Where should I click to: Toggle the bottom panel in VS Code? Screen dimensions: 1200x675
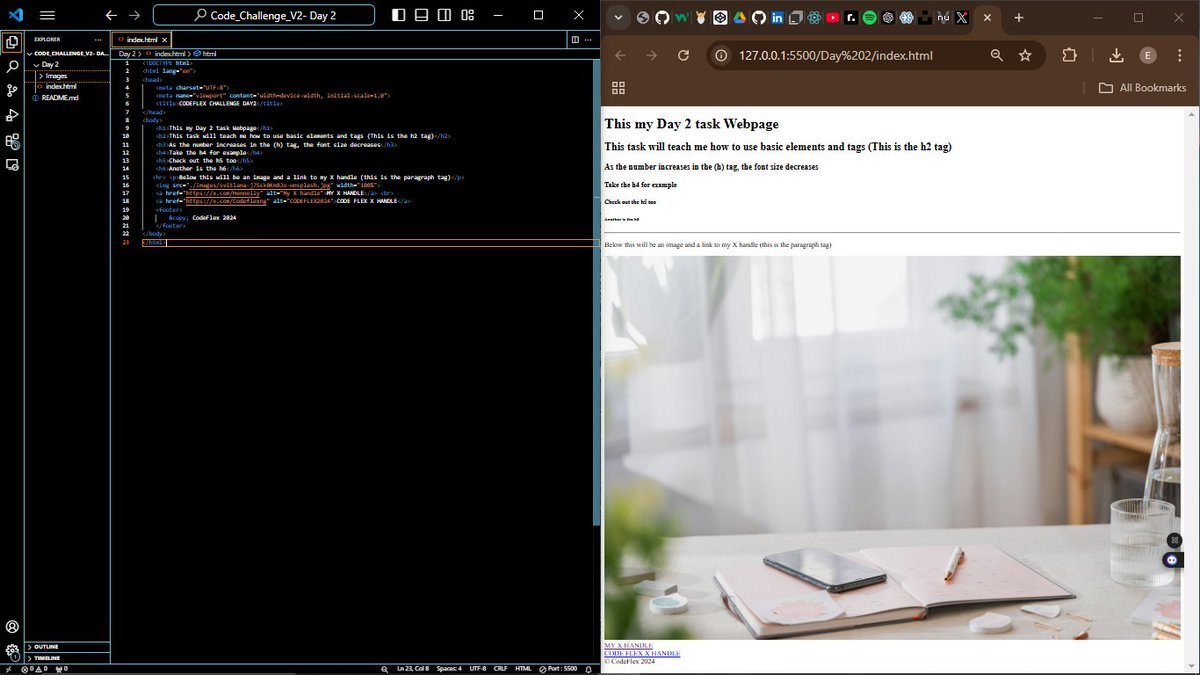pos(421,15)
